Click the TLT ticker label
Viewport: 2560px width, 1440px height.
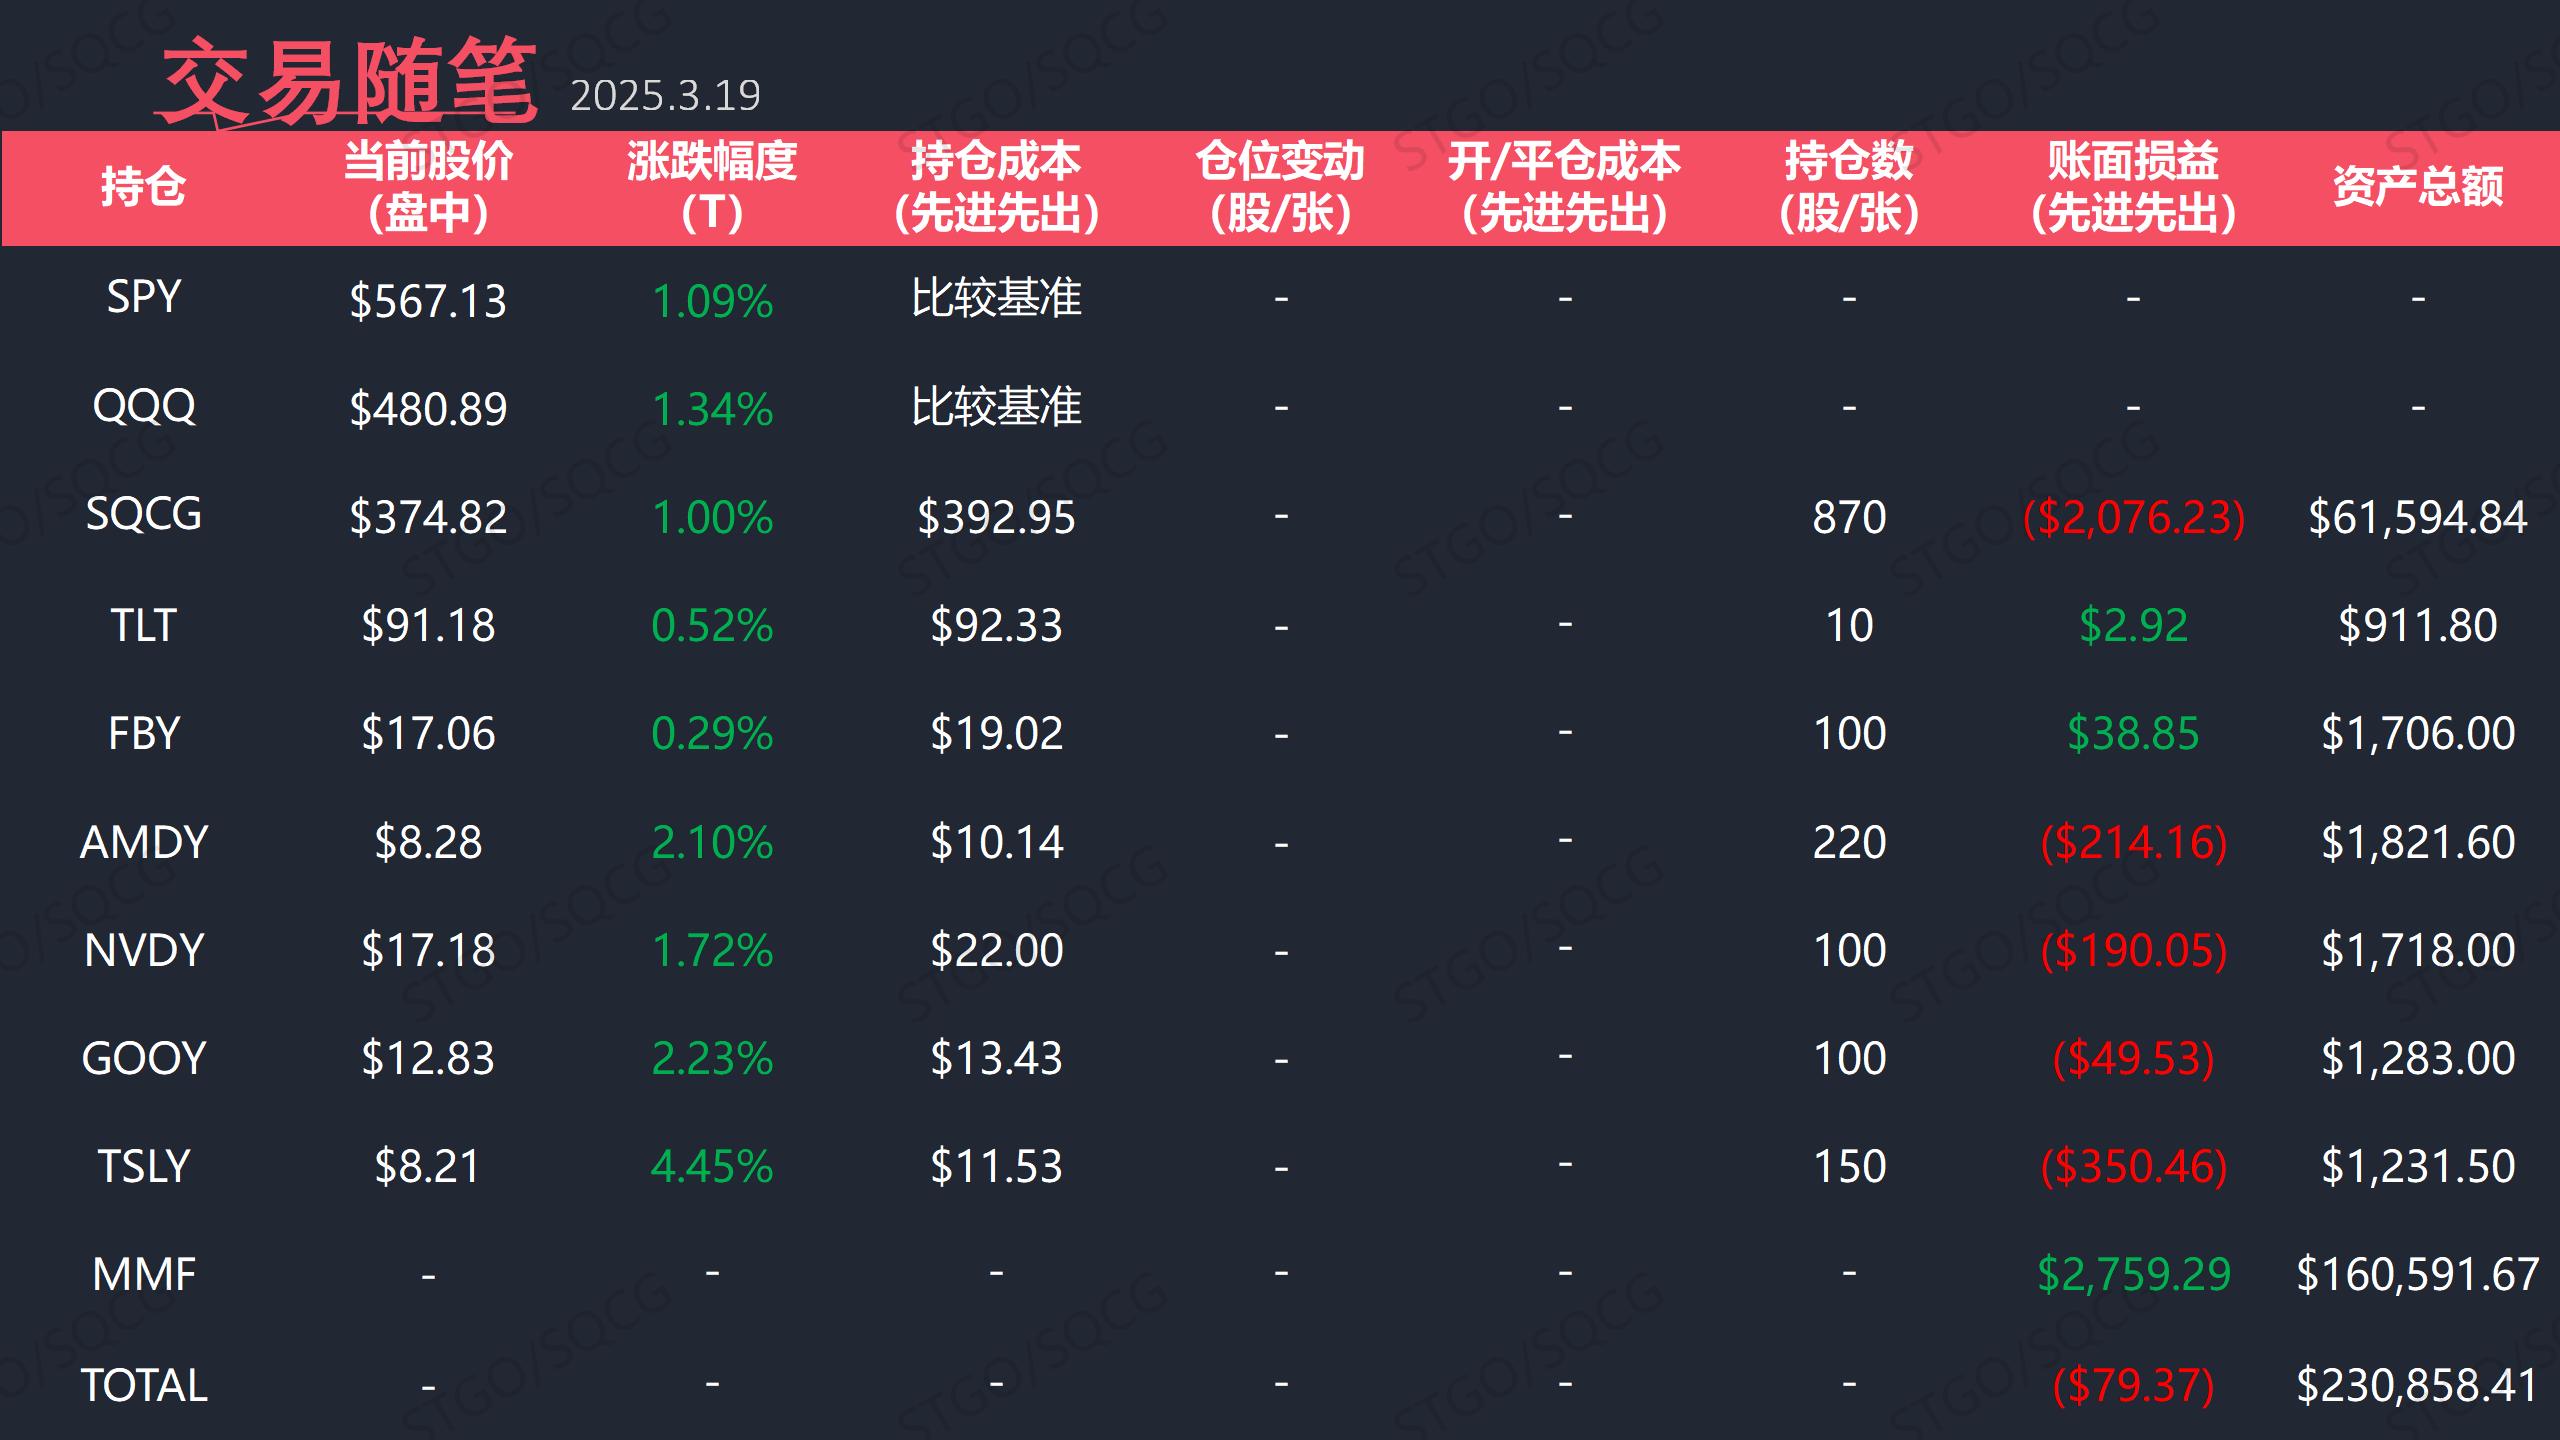(143, 625)
